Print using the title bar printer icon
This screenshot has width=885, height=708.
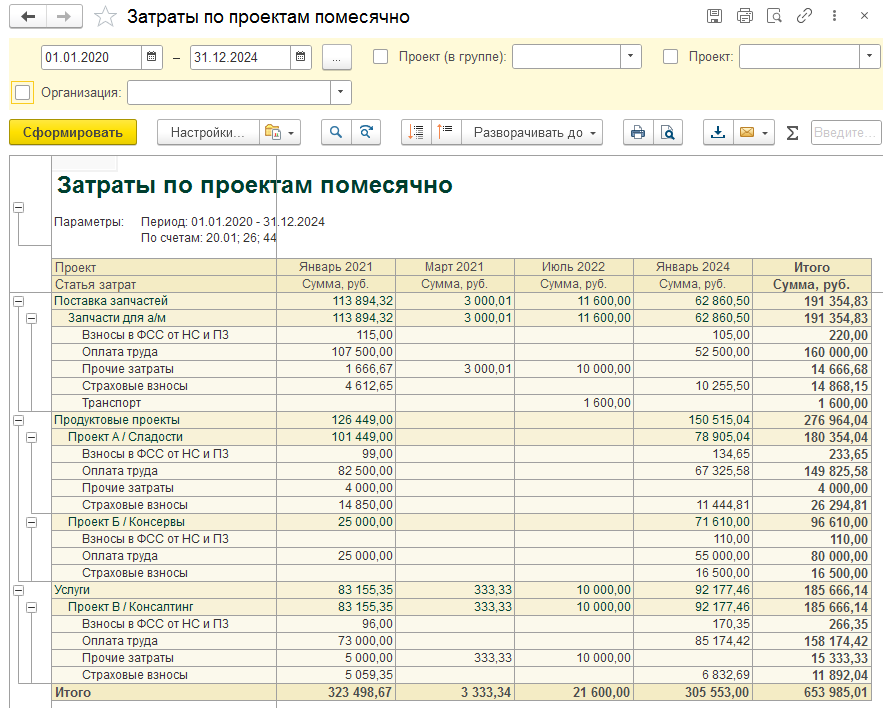click(x=744, y=16)
